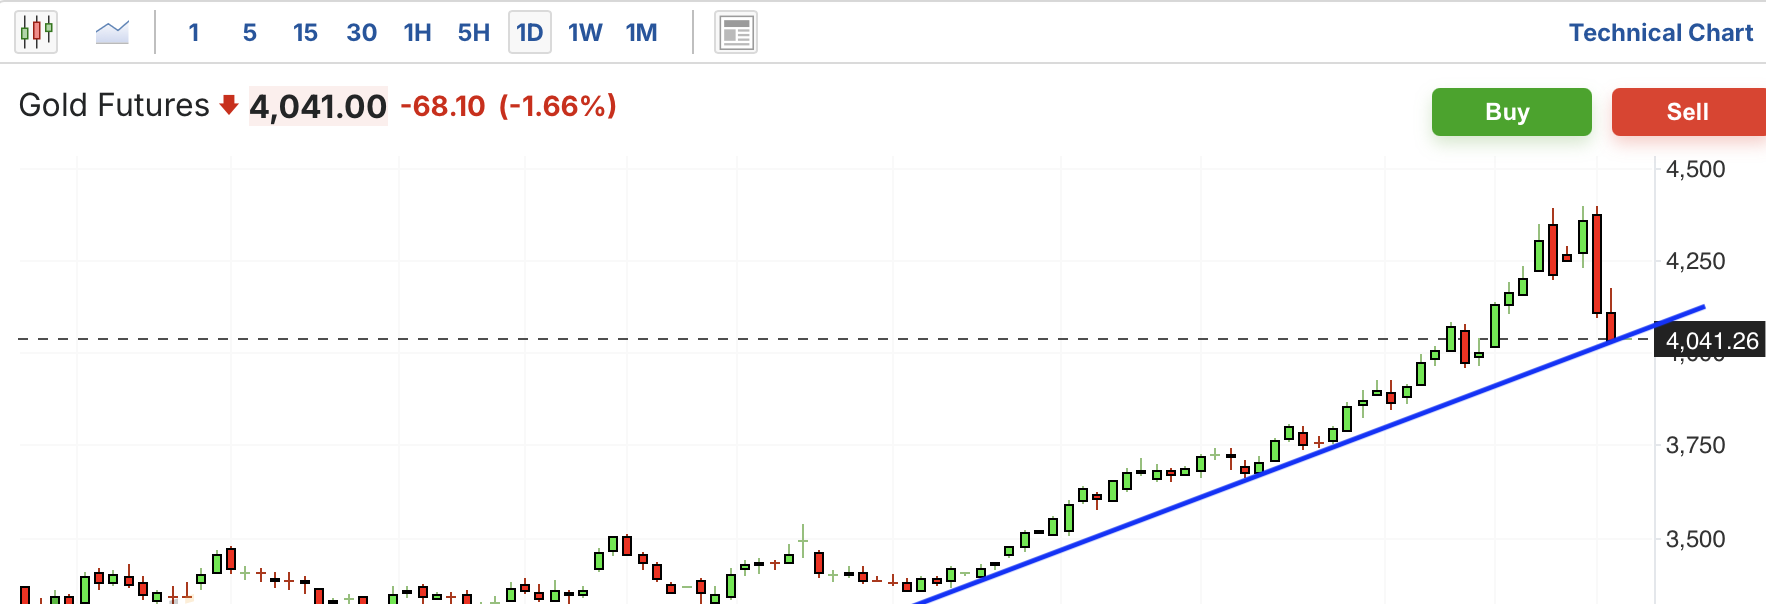This screenshot has width=1766, height=604.
Task: Click the green Buy button
Action: [1511, 112]
